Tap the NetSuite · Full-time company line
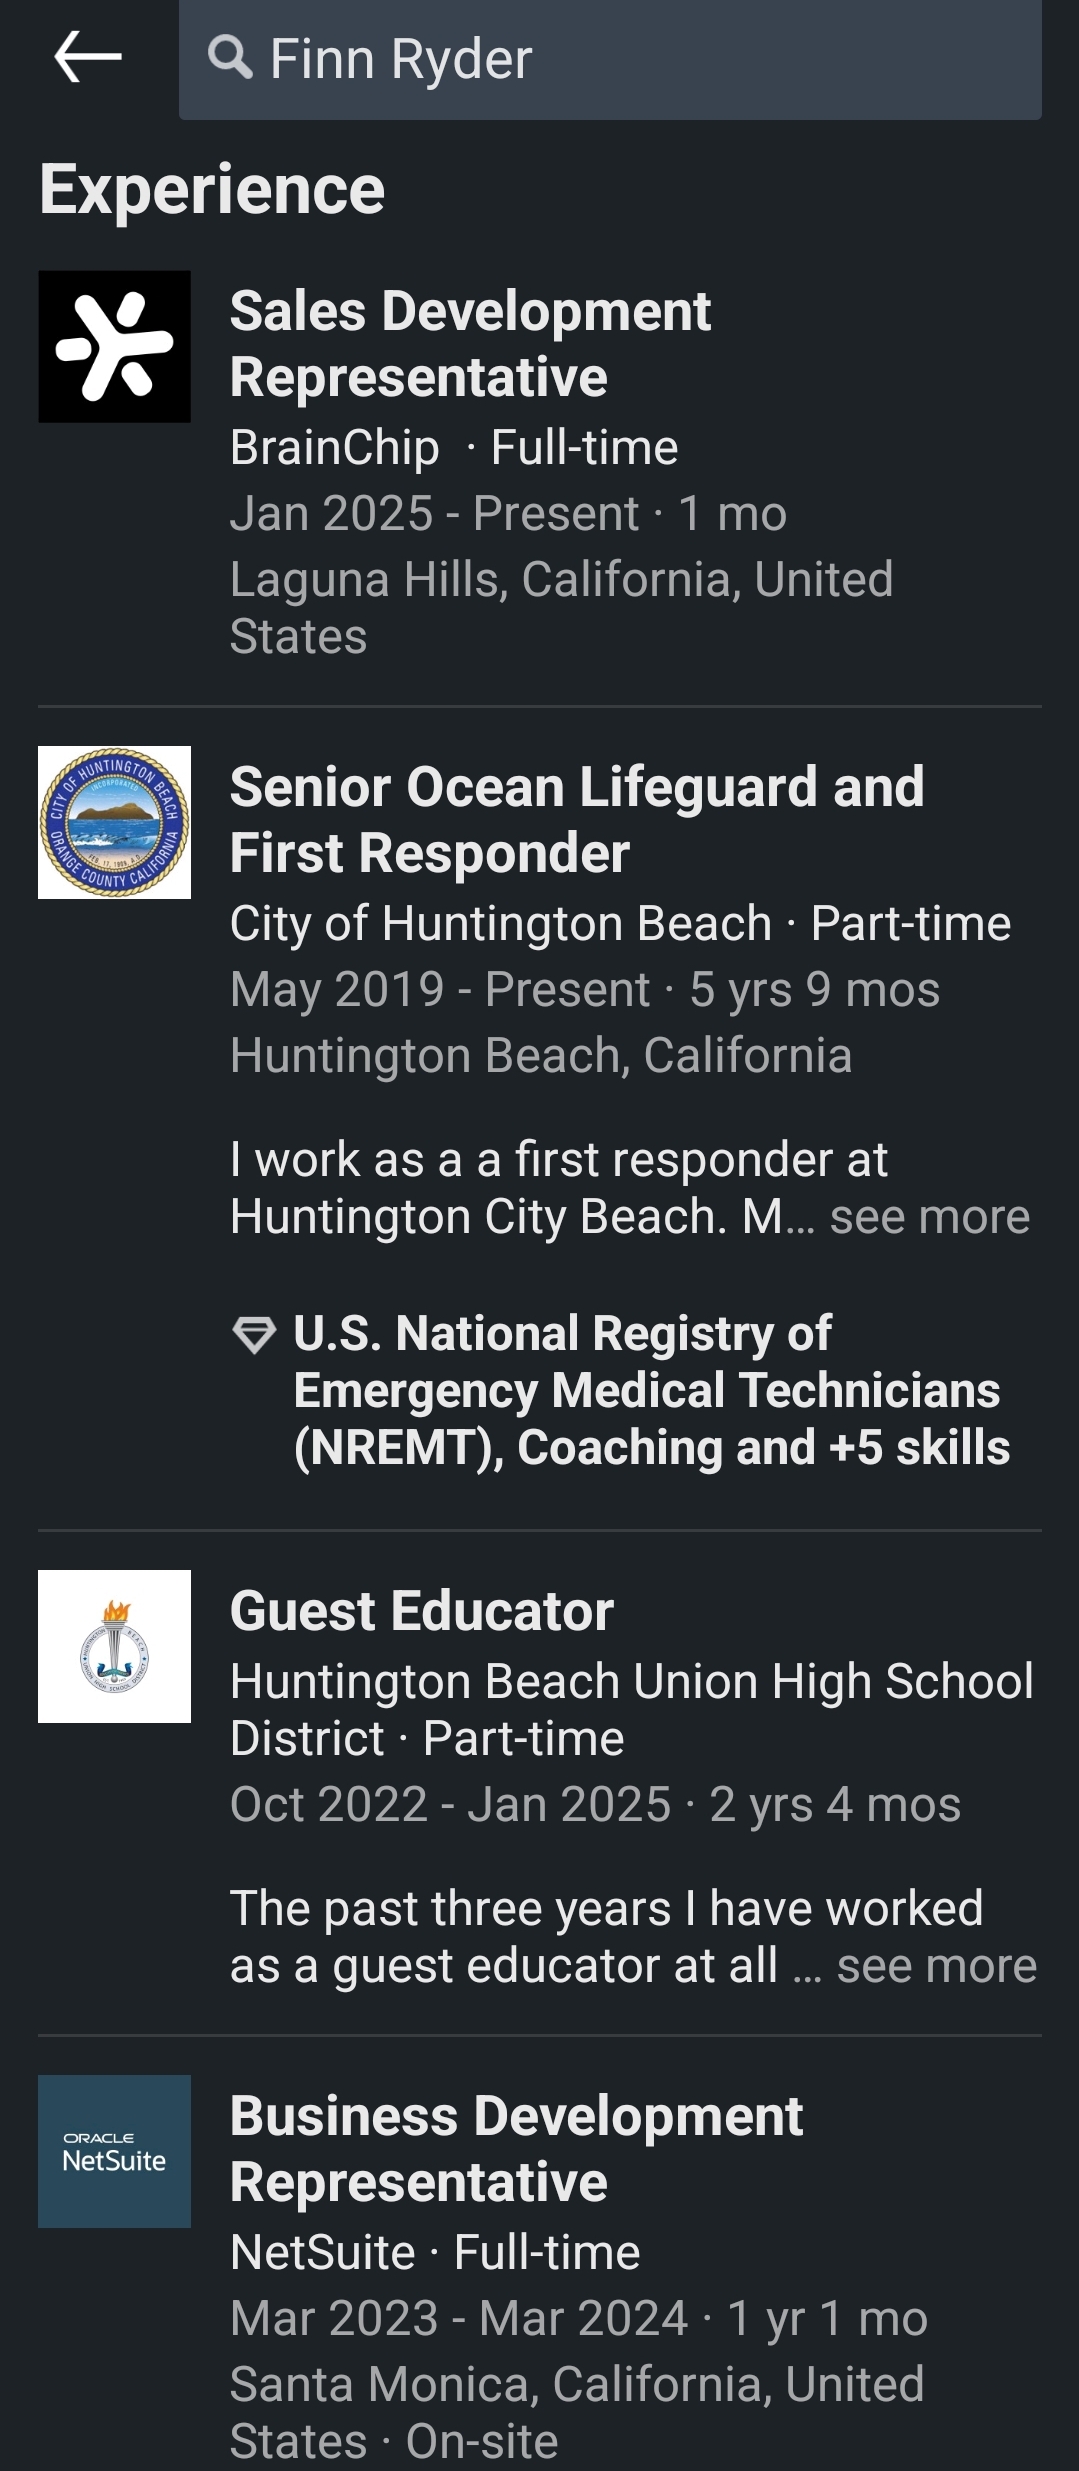This screenshot has width=1079, height=2471. pos(435,2252)
